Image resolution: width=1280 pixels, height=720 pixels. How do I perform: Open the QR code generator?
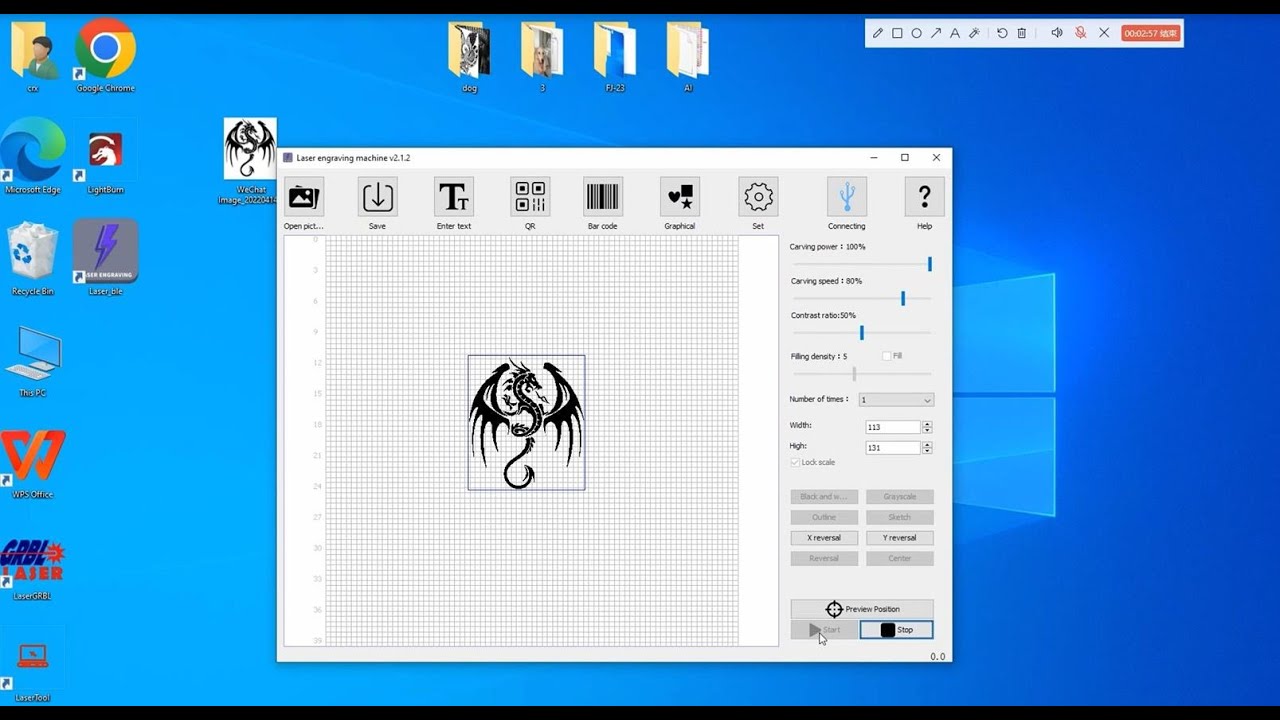[x=530, y=197]
